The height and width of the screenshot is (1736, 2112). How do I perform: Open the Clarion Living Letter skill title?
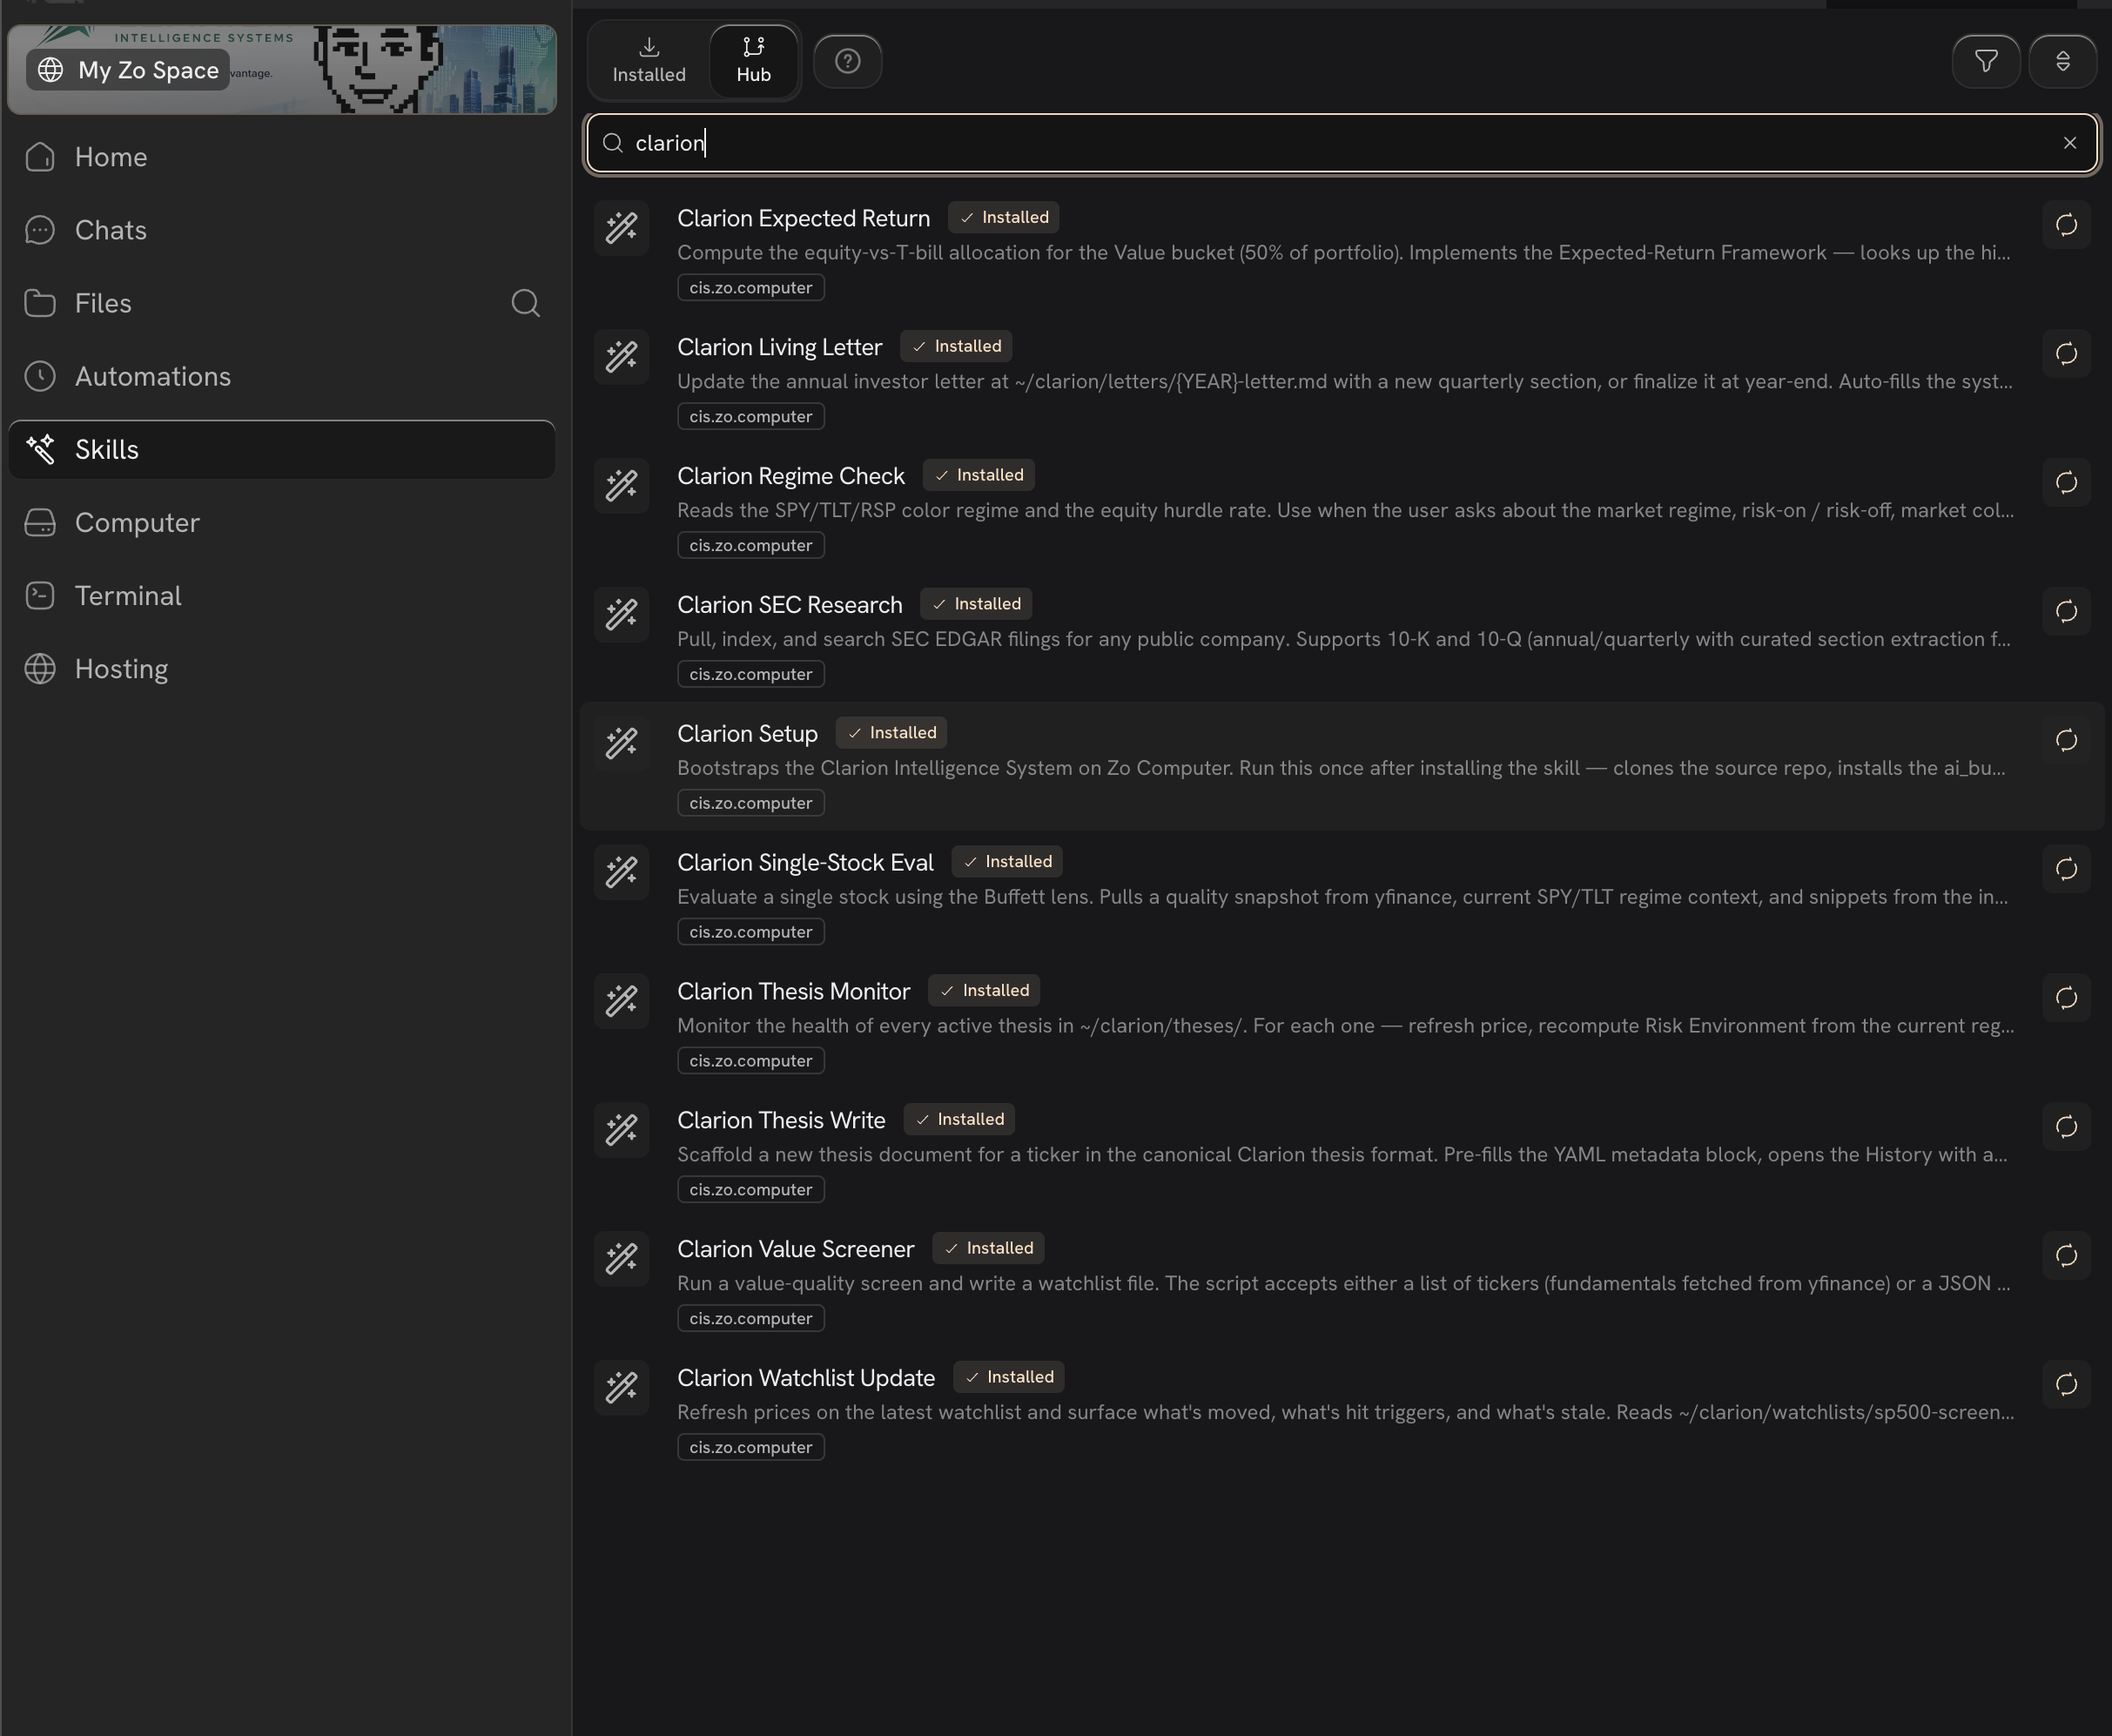(x=779, y=347)
